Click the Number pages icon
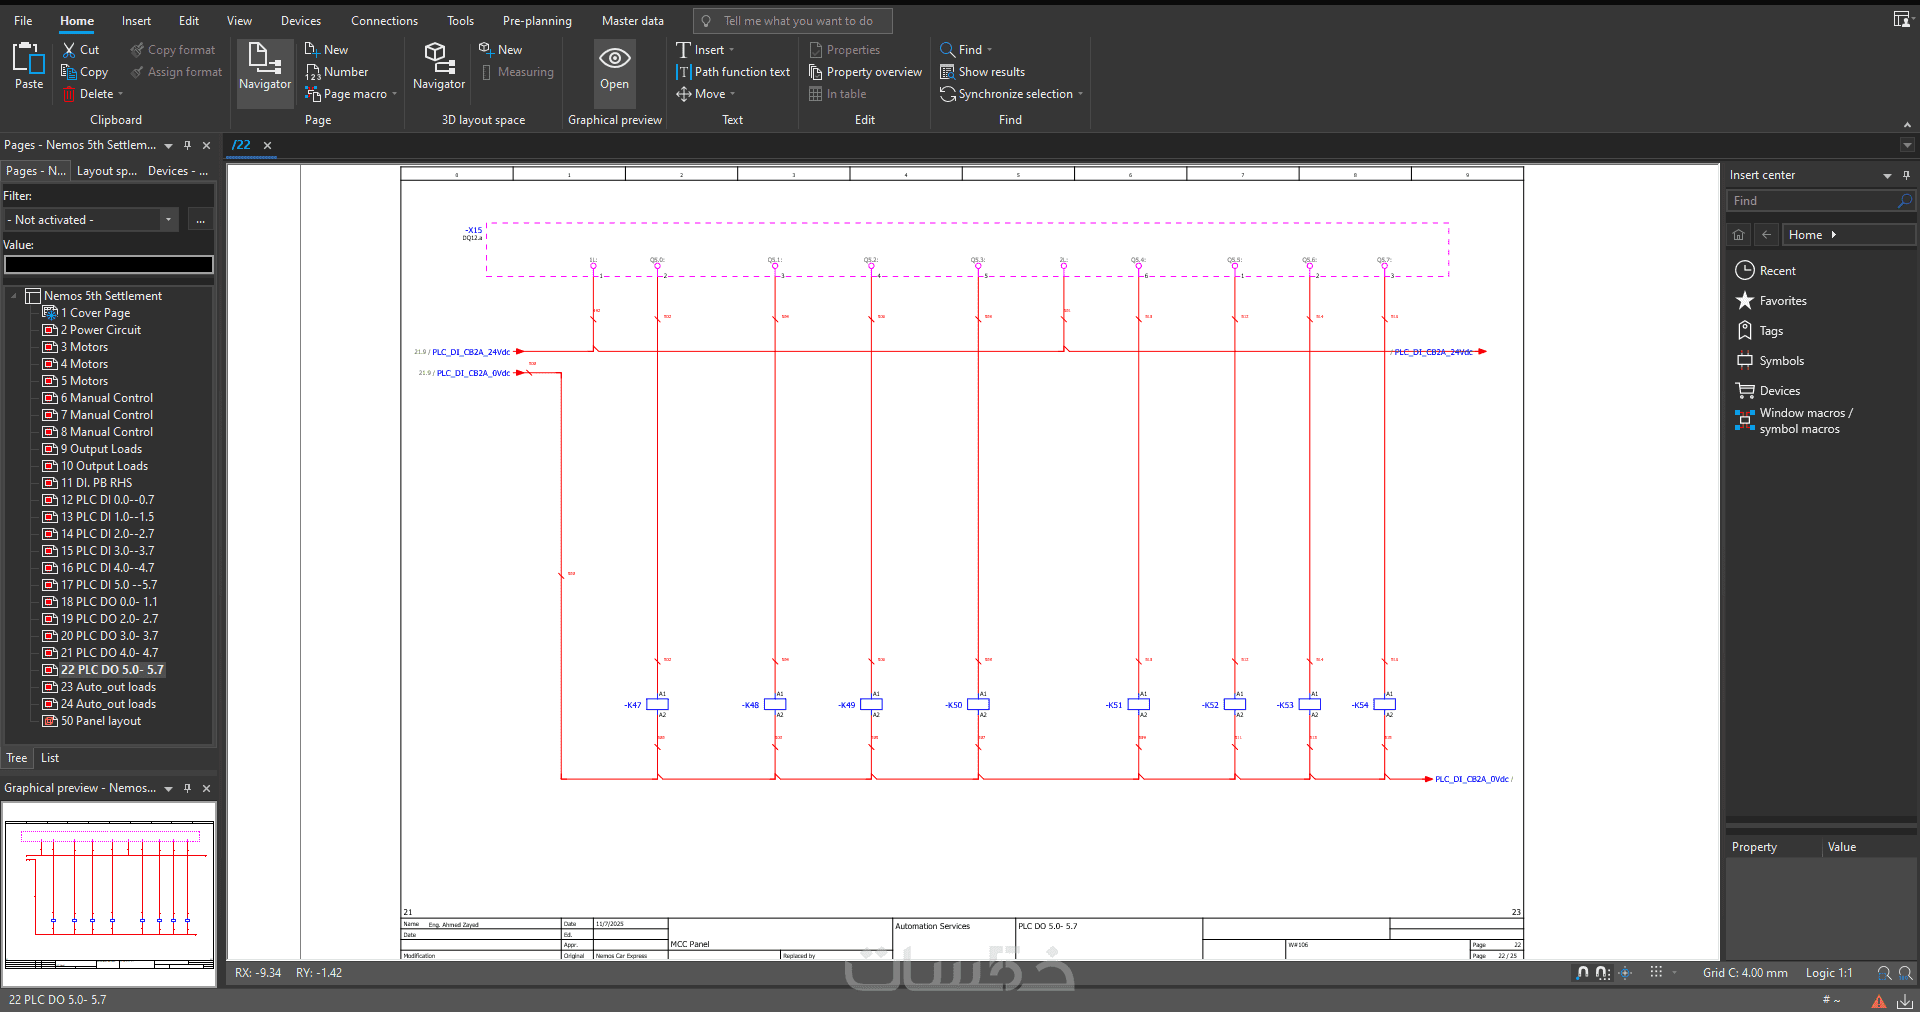The width and height of the screenshot is (1920, 1012). point(312,72)
